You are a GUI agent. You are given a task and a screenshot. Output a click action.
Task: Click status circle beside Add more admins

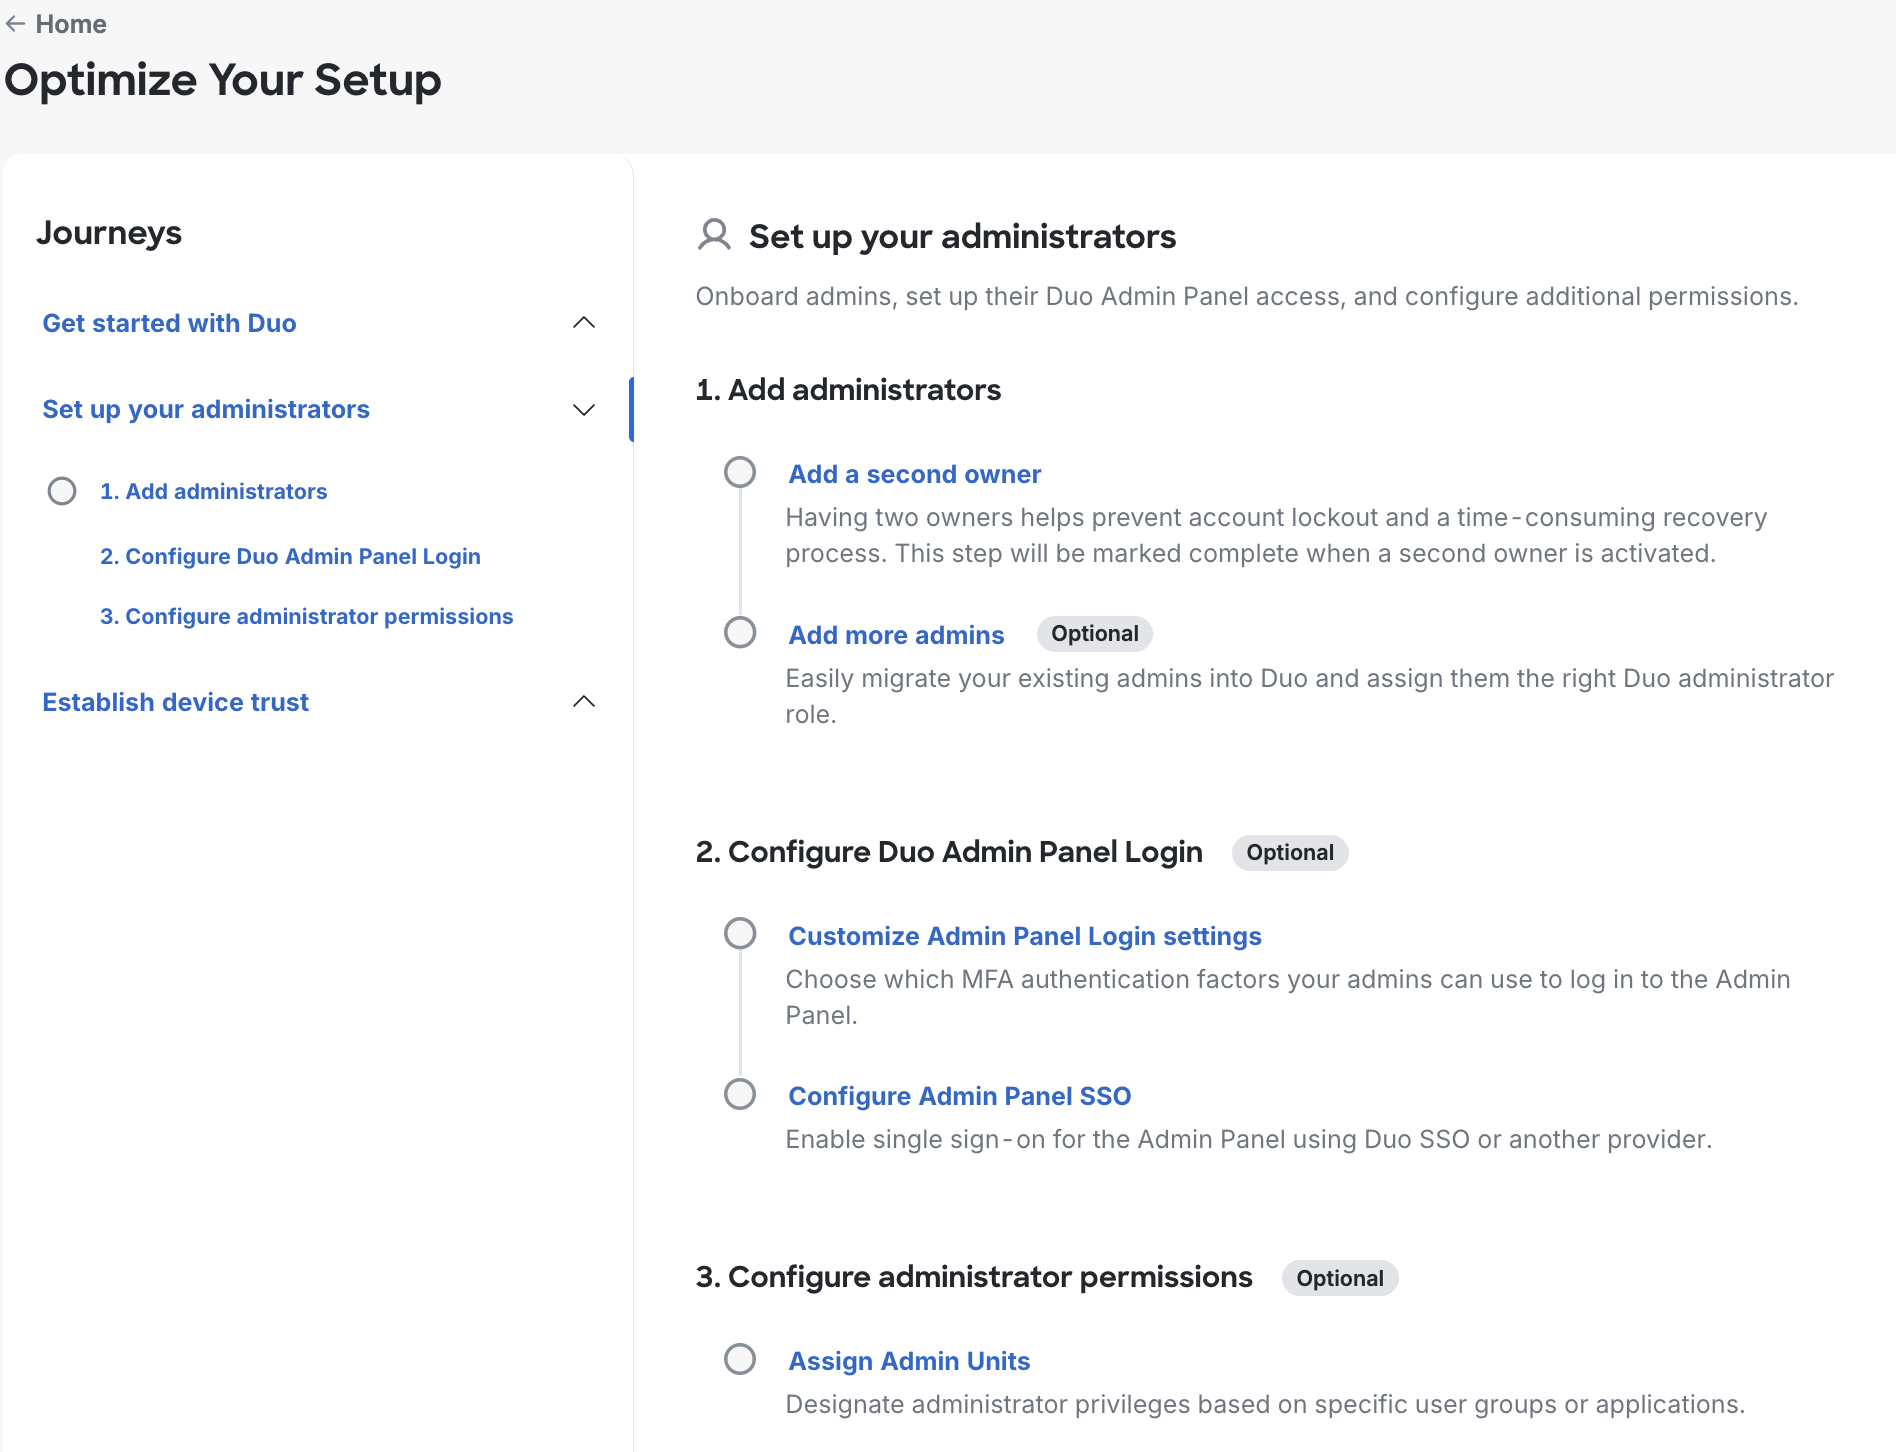[x=740, y=633]
